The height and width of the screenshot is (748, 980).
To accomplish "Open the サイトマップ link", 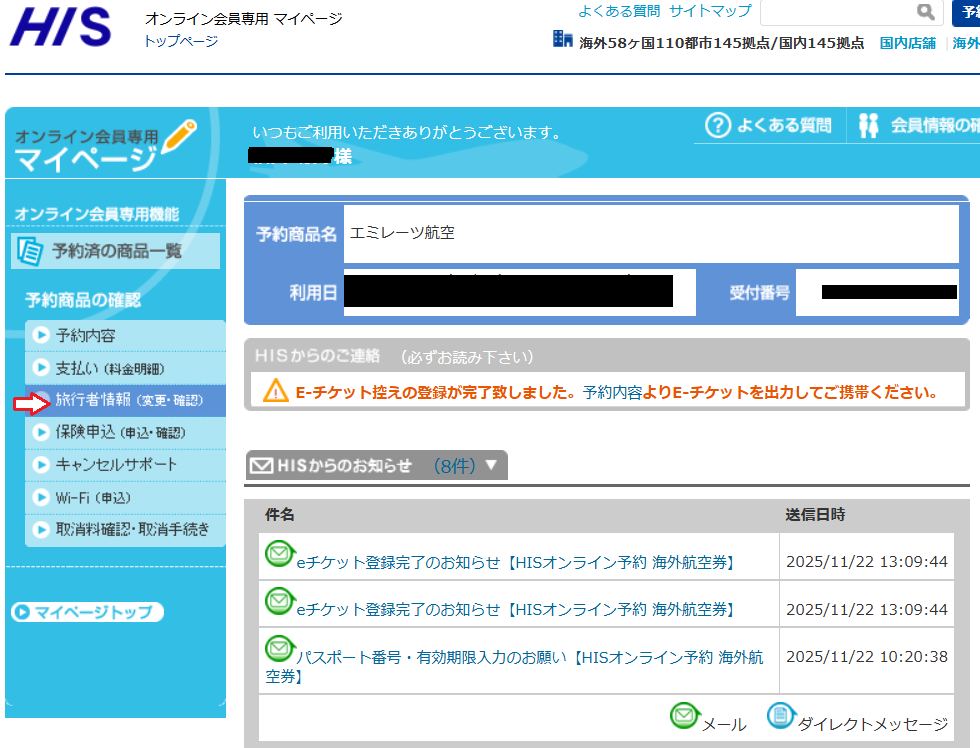I will click(x=710, y=11).
